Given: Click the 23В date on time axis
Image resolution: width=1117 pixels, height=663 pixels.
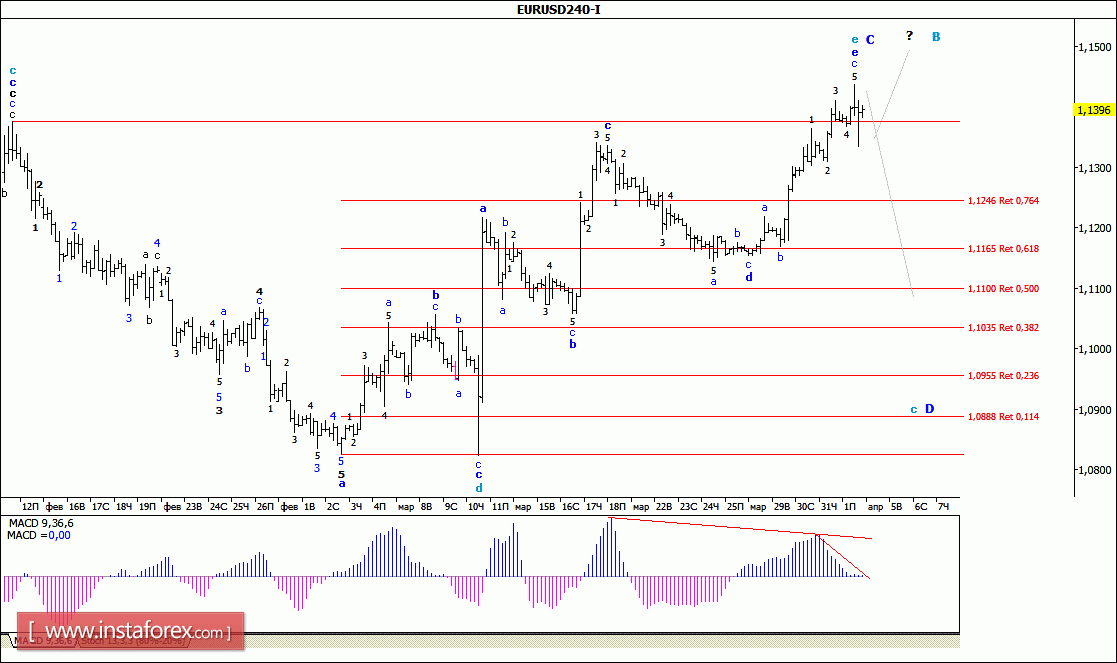Looking at the screenshot, I should [x=194, y=506].
